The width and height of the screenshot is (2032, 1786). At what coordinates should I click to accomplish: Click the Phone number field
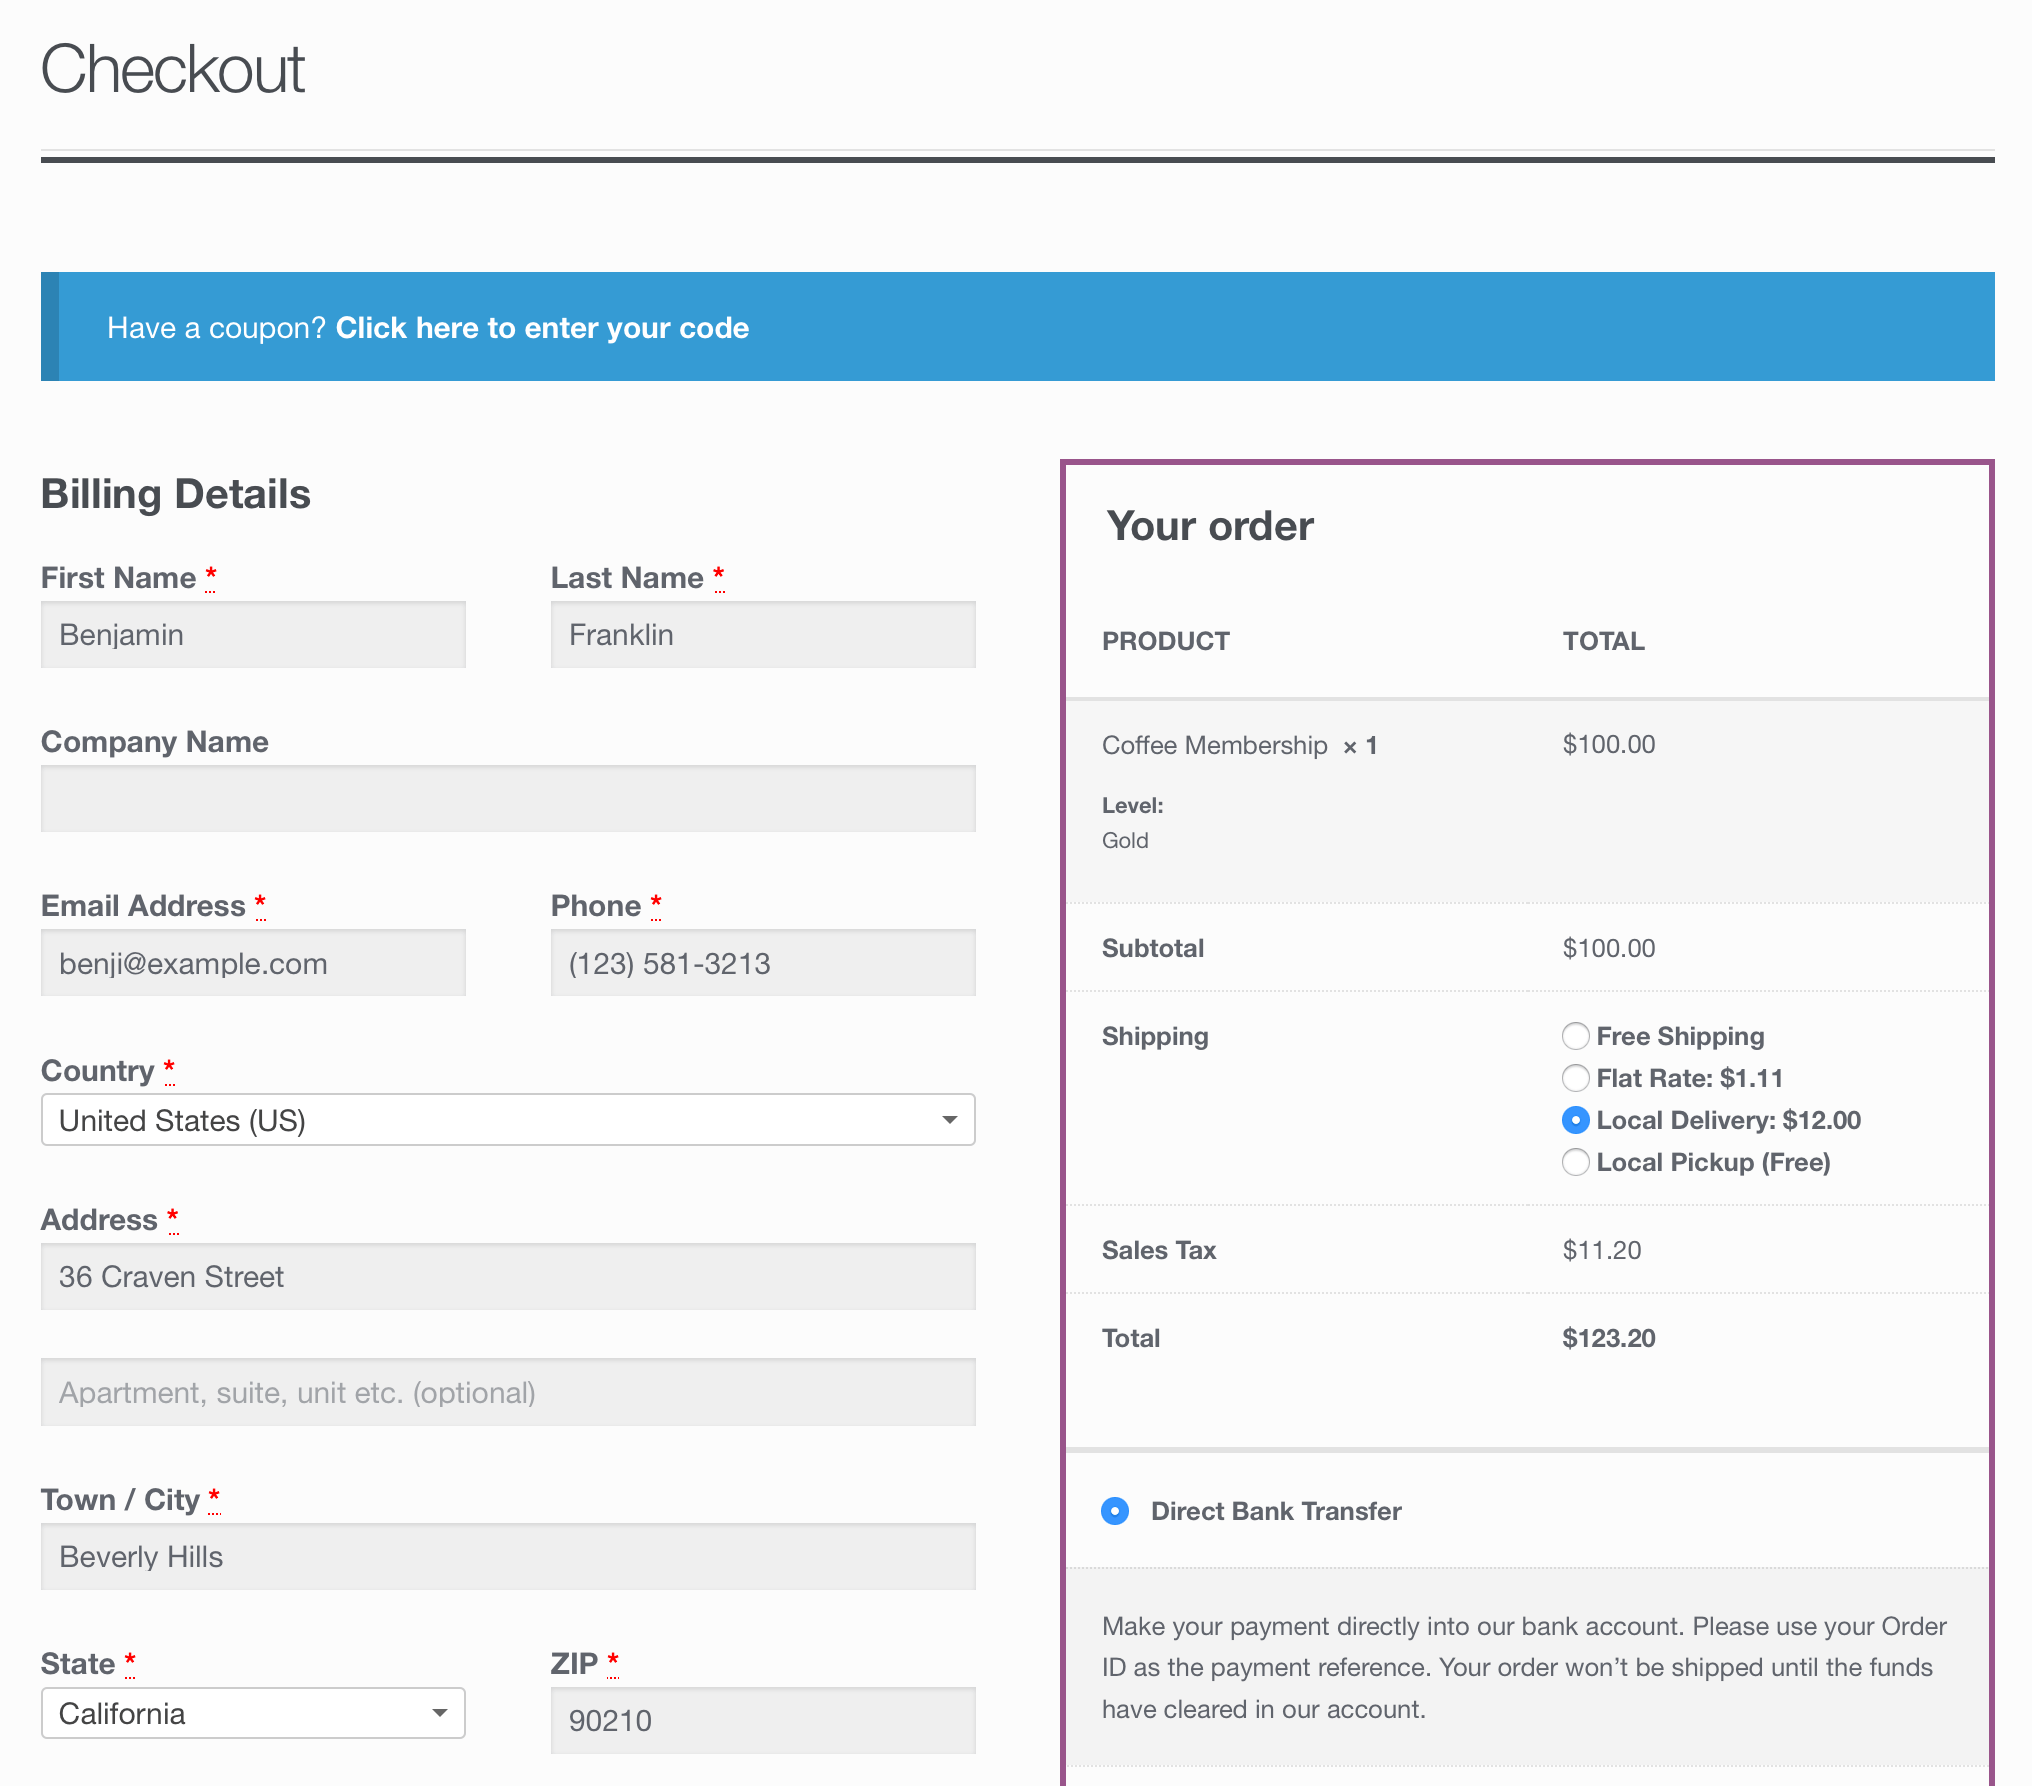(x=762, y=963)
